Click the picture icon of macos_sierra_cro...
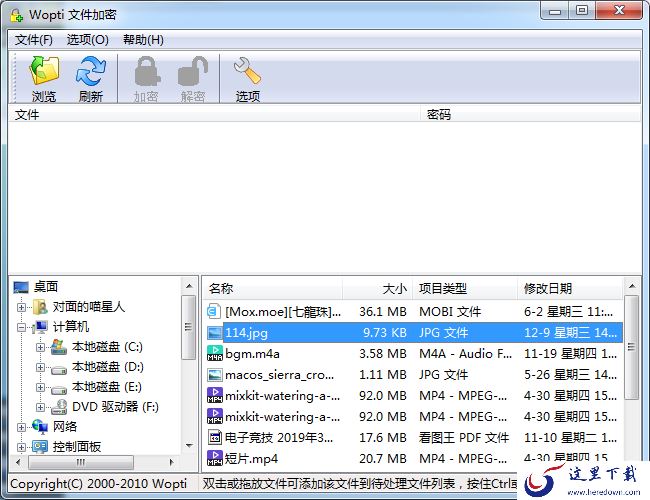The height and width of the screenshot is (500, 650). point(215,375)
